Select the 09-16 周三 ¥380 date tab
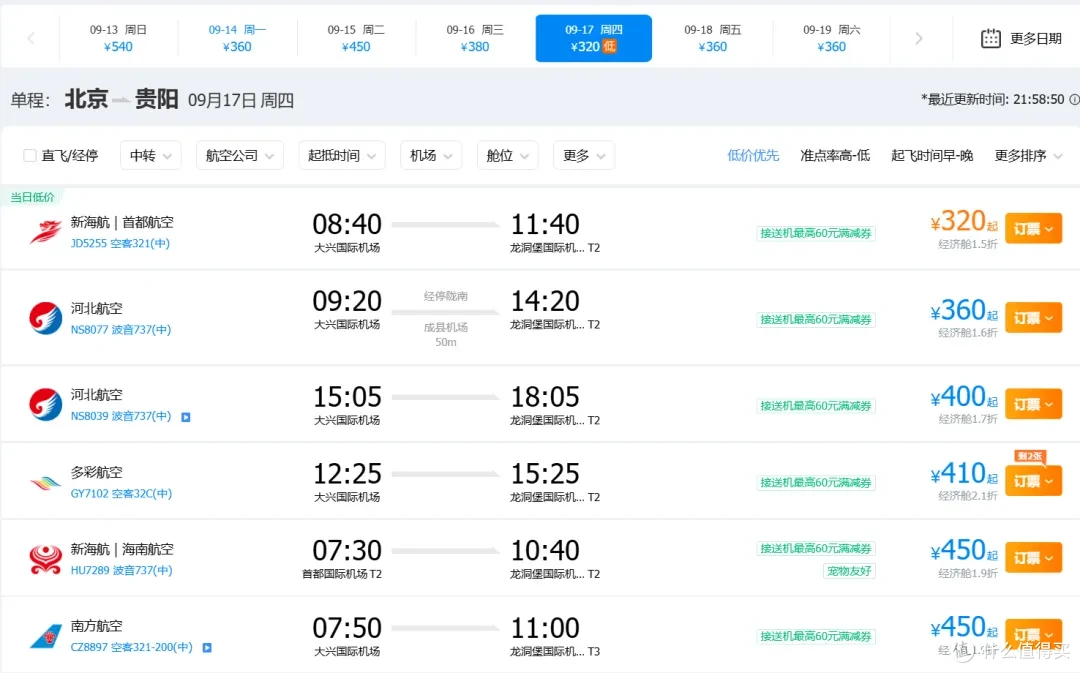The height and width of the screenshot is (673, 1080). 475,38
